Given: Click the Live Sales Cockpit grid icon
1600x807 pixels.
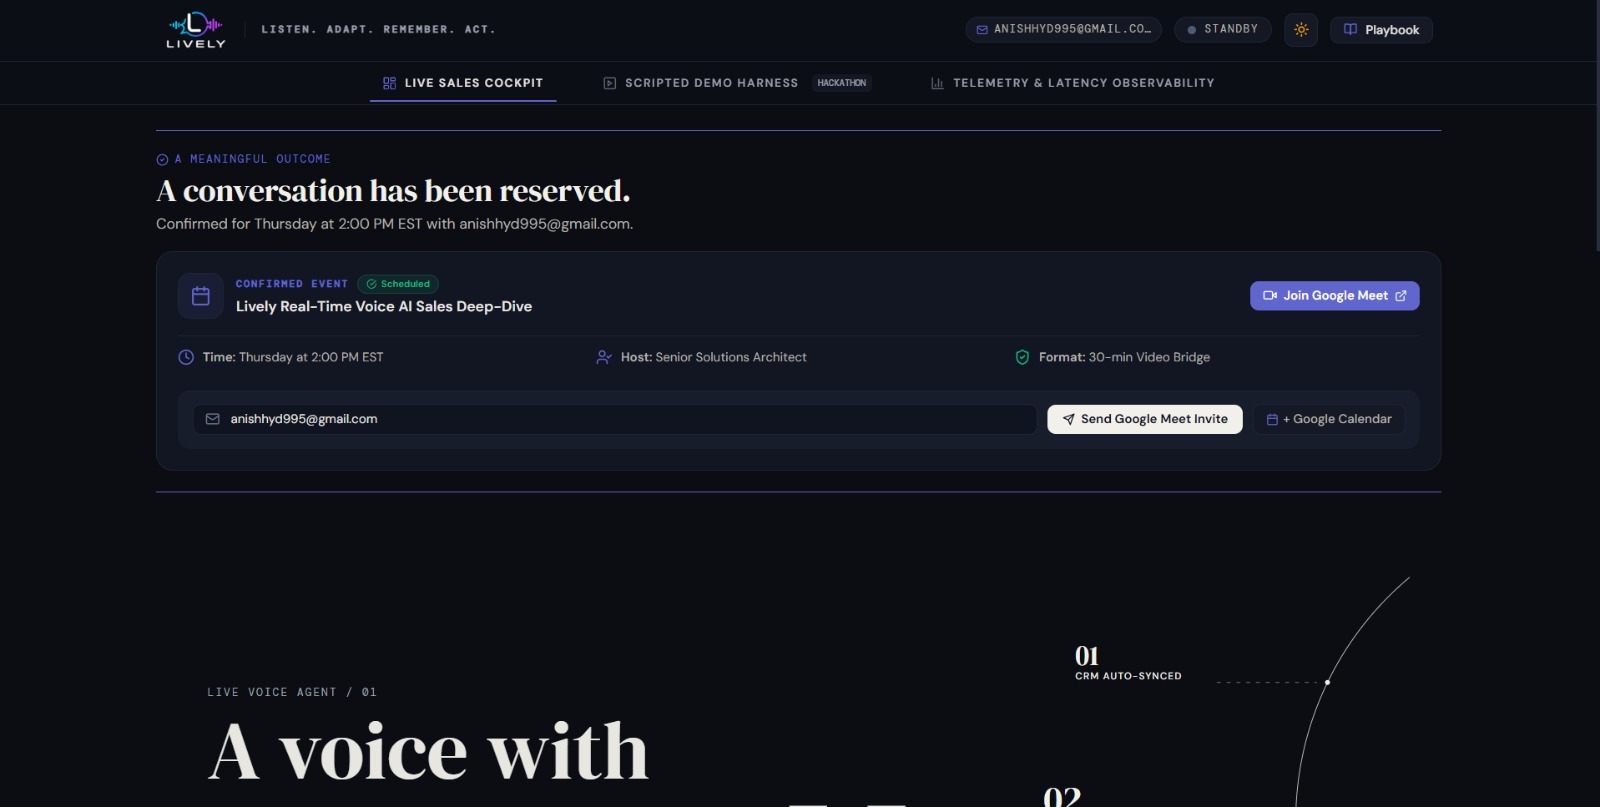Looking at the screenshot, I should (x=390, y=83).
